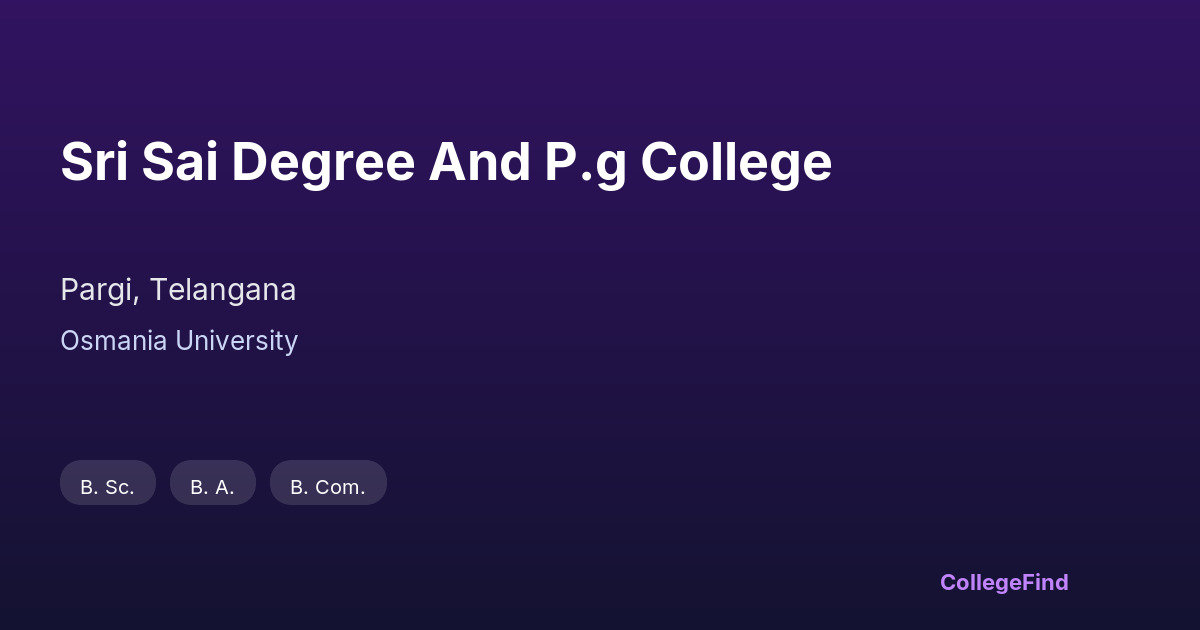Click the Osmania University affiliation text
This screenshot has width=1200, height=630.
[179, 341]
